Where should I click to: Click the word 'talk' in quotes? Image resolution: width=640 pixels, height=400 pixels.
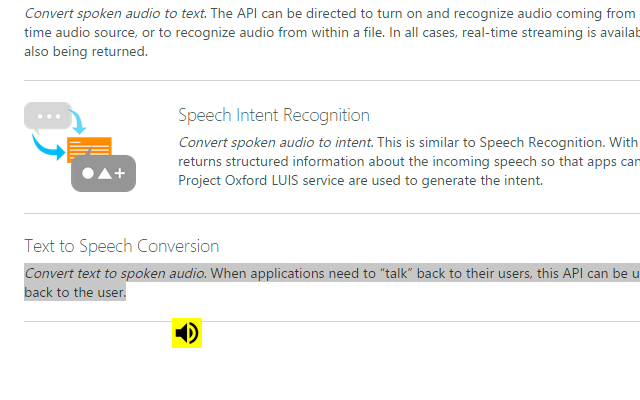[396, 273]
